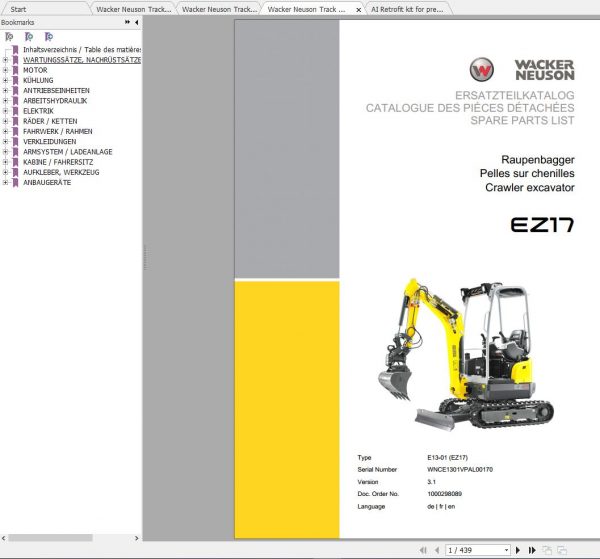This screenshot has width=600, height=559.
Task: Expand the AUFKLEBER, WERKZEUG node
Action: tap(5, 172)
